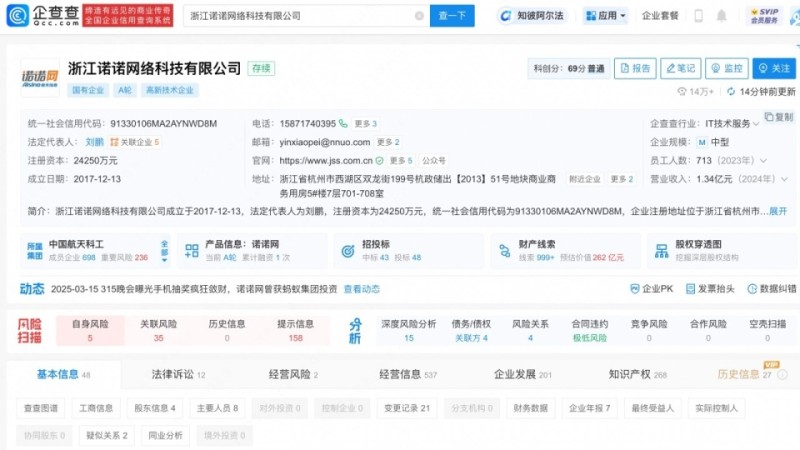Open the mobile app phone icon
The width and height of the screenshot is (800, 450).
pos(698,16)
